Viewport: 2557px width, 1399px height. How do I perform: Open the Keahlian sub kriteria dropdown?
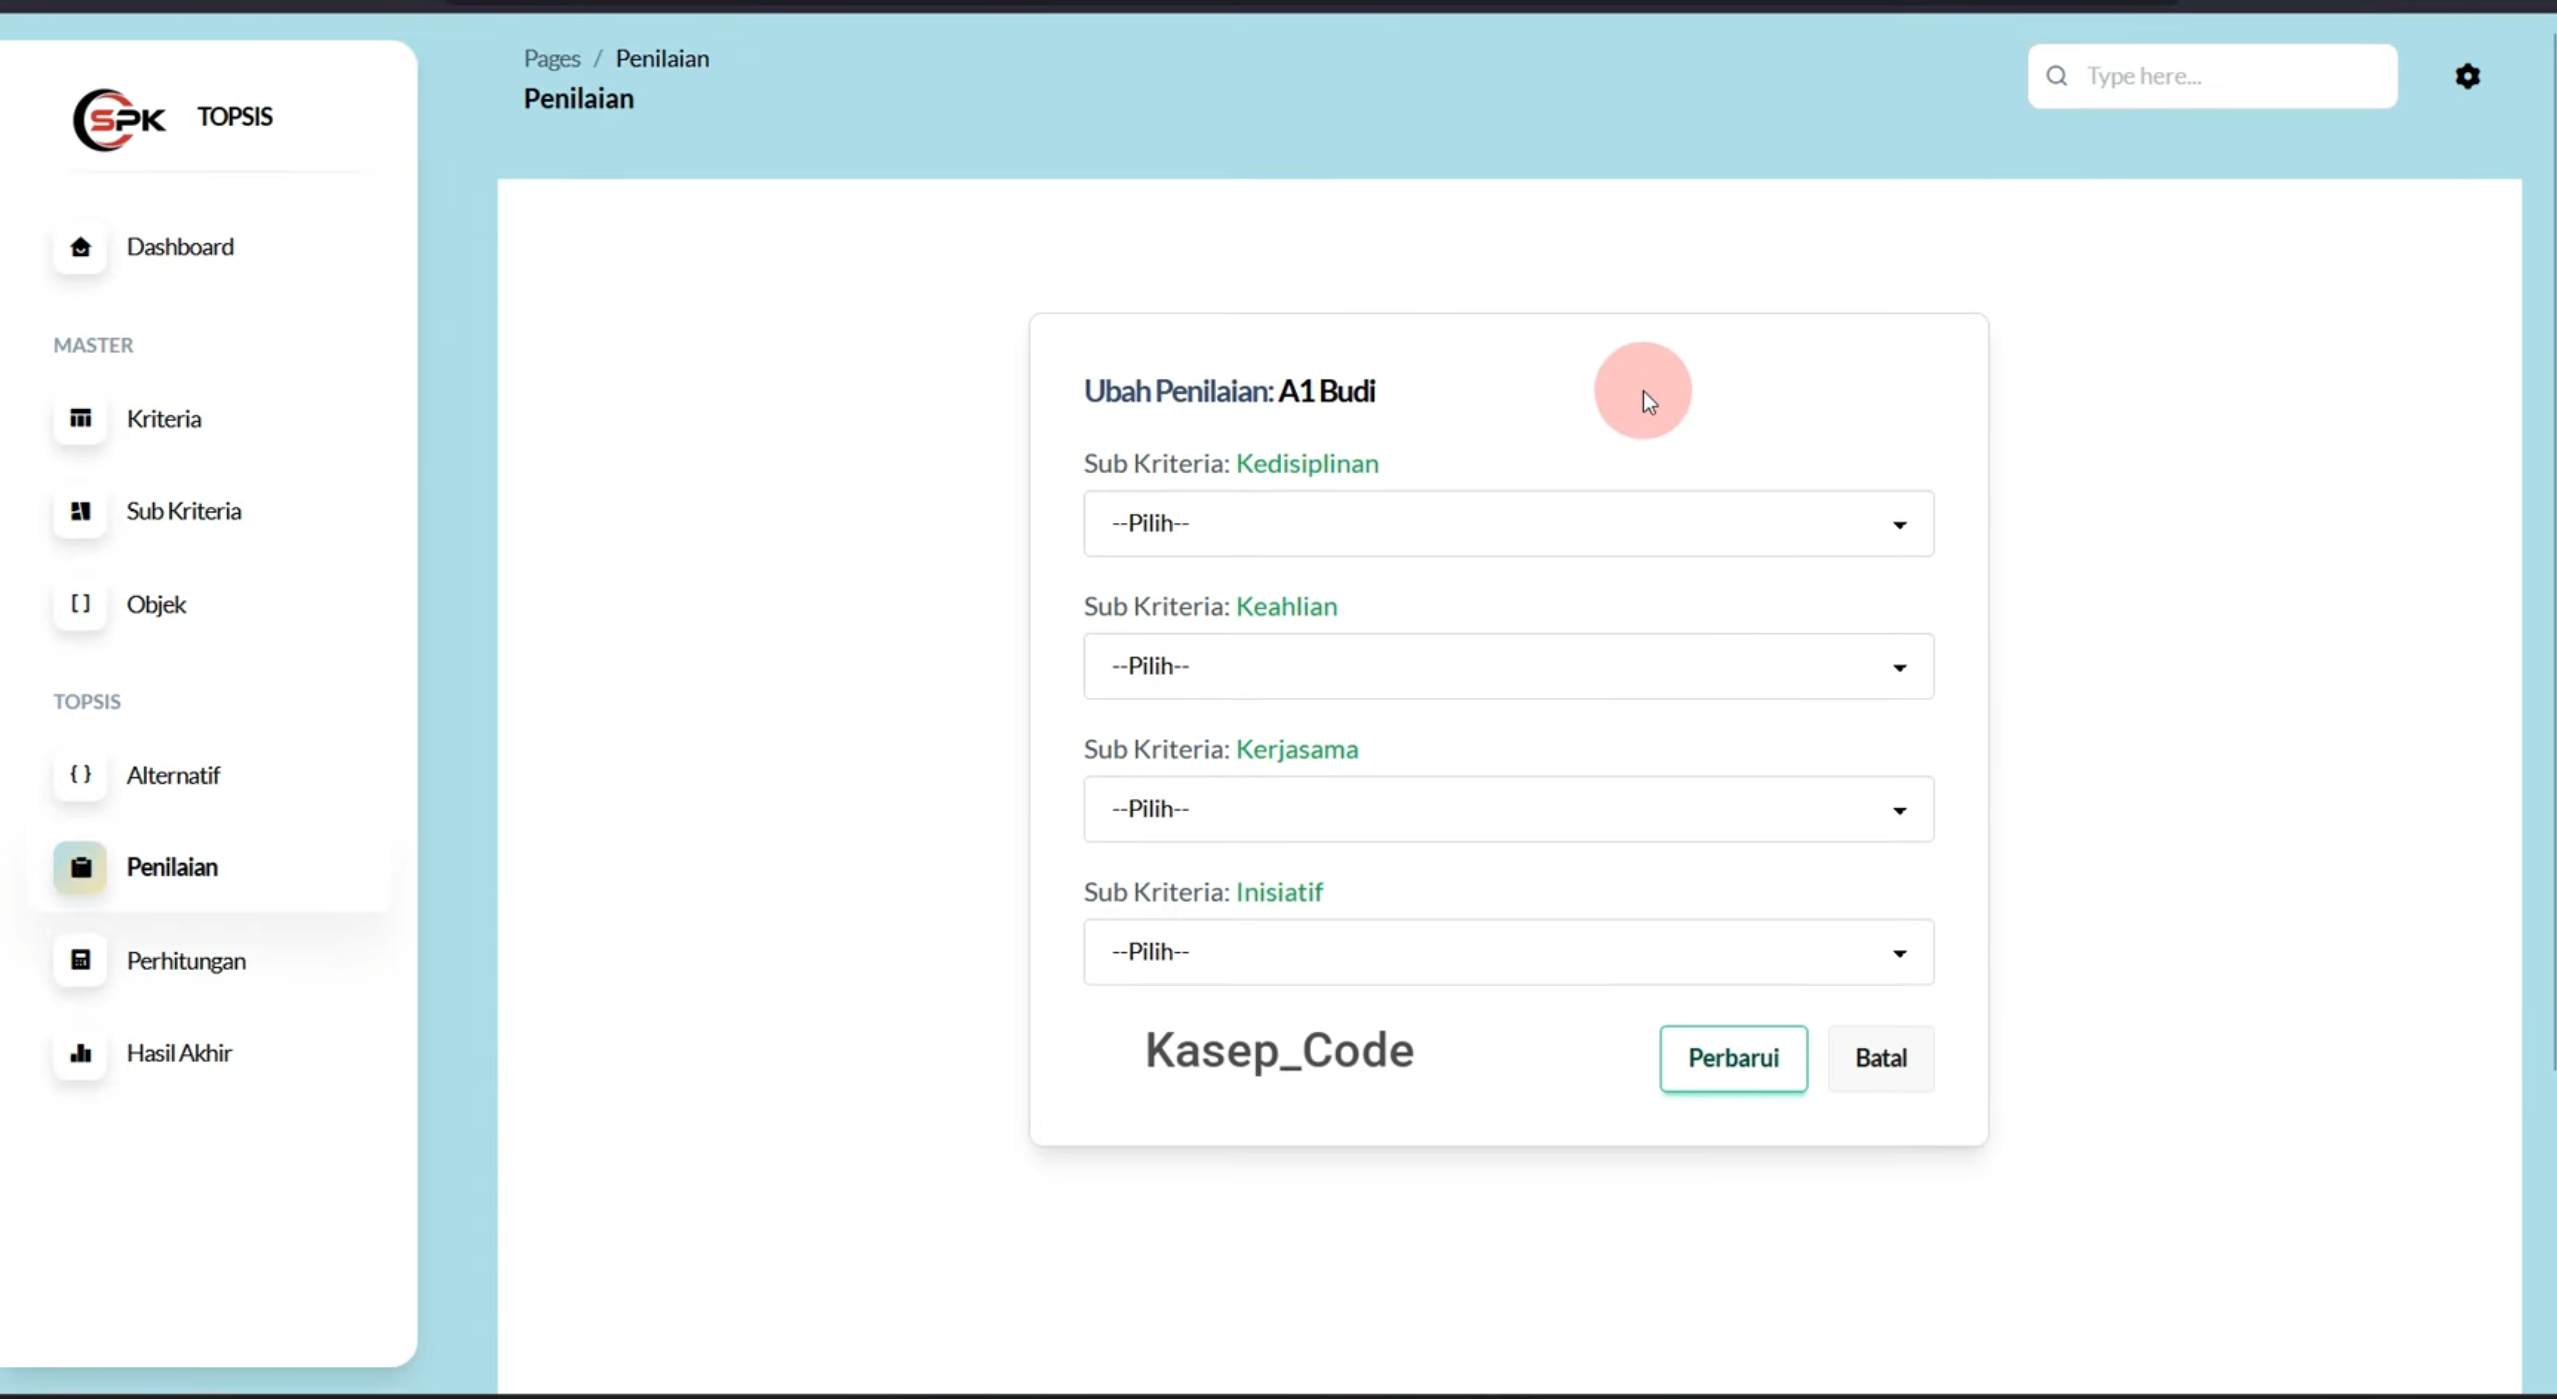click(1508, 666)
